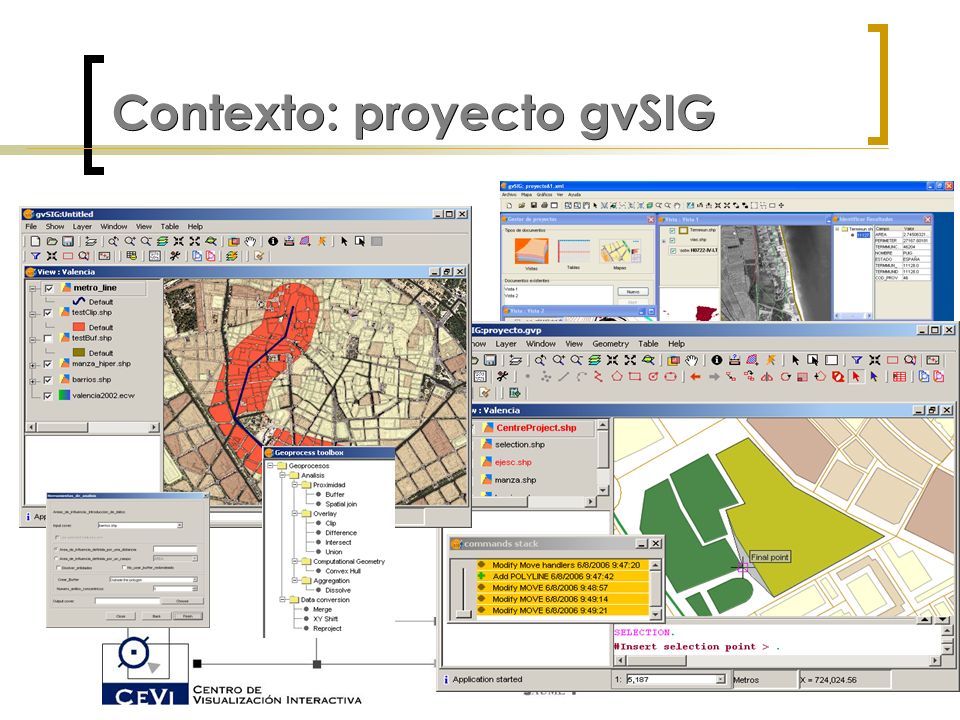Expand the manza_hiper.shp layer node

coord(33,365)
